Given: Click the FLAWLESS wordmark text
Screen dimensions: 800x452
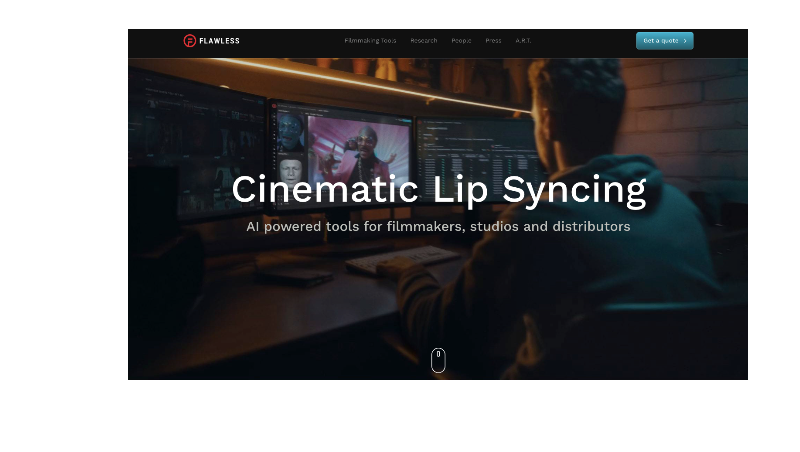Looking at the screenshot, I should (x=219, y=41).
